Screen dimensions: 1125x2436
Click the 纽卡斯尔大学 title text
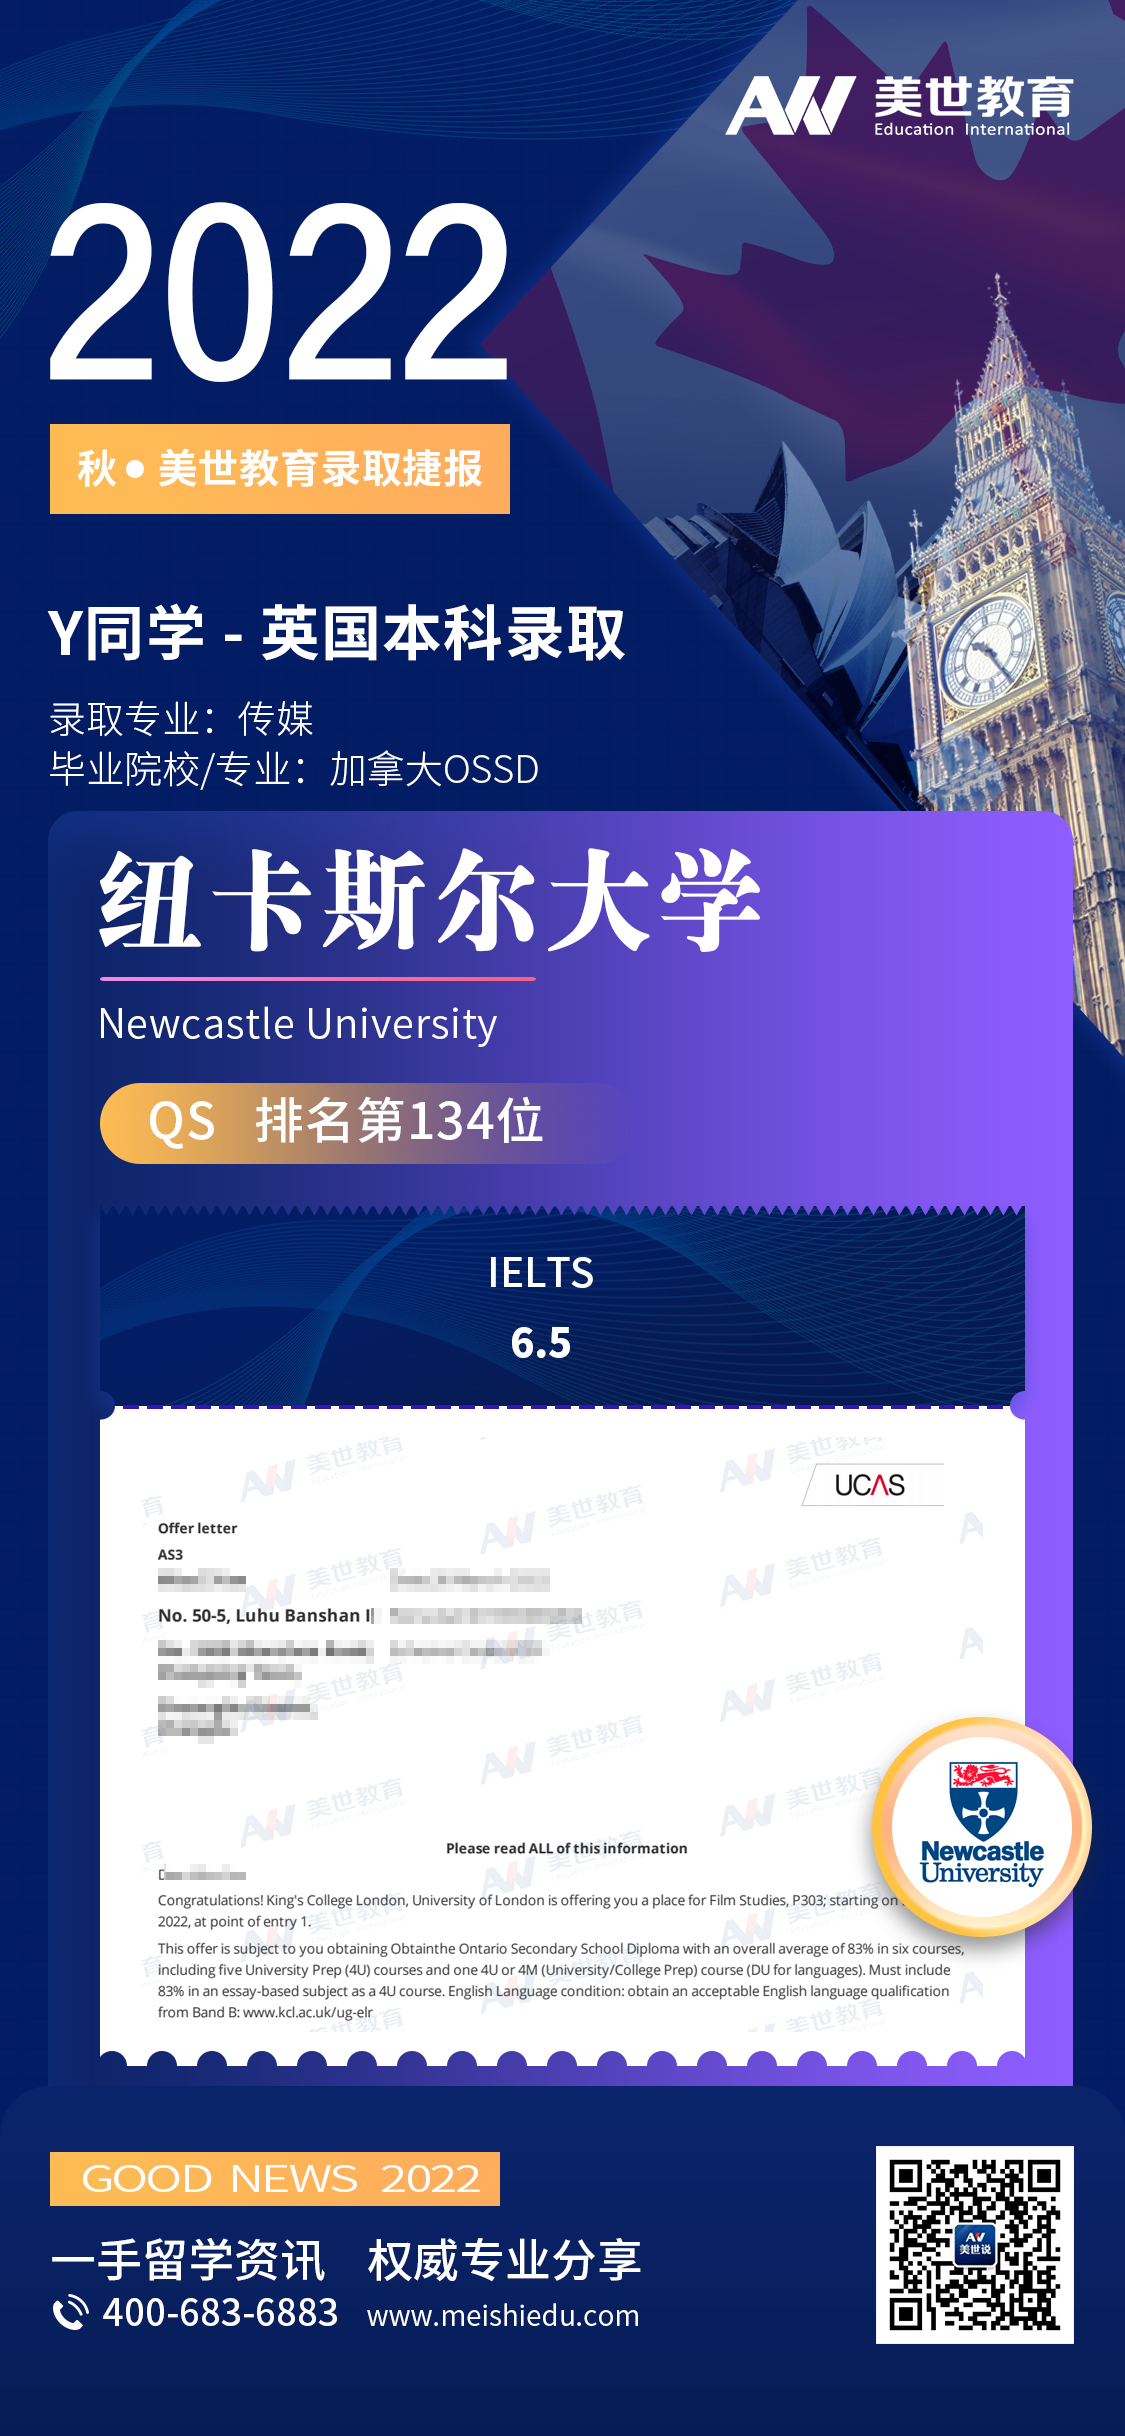(x=430, y=900)
